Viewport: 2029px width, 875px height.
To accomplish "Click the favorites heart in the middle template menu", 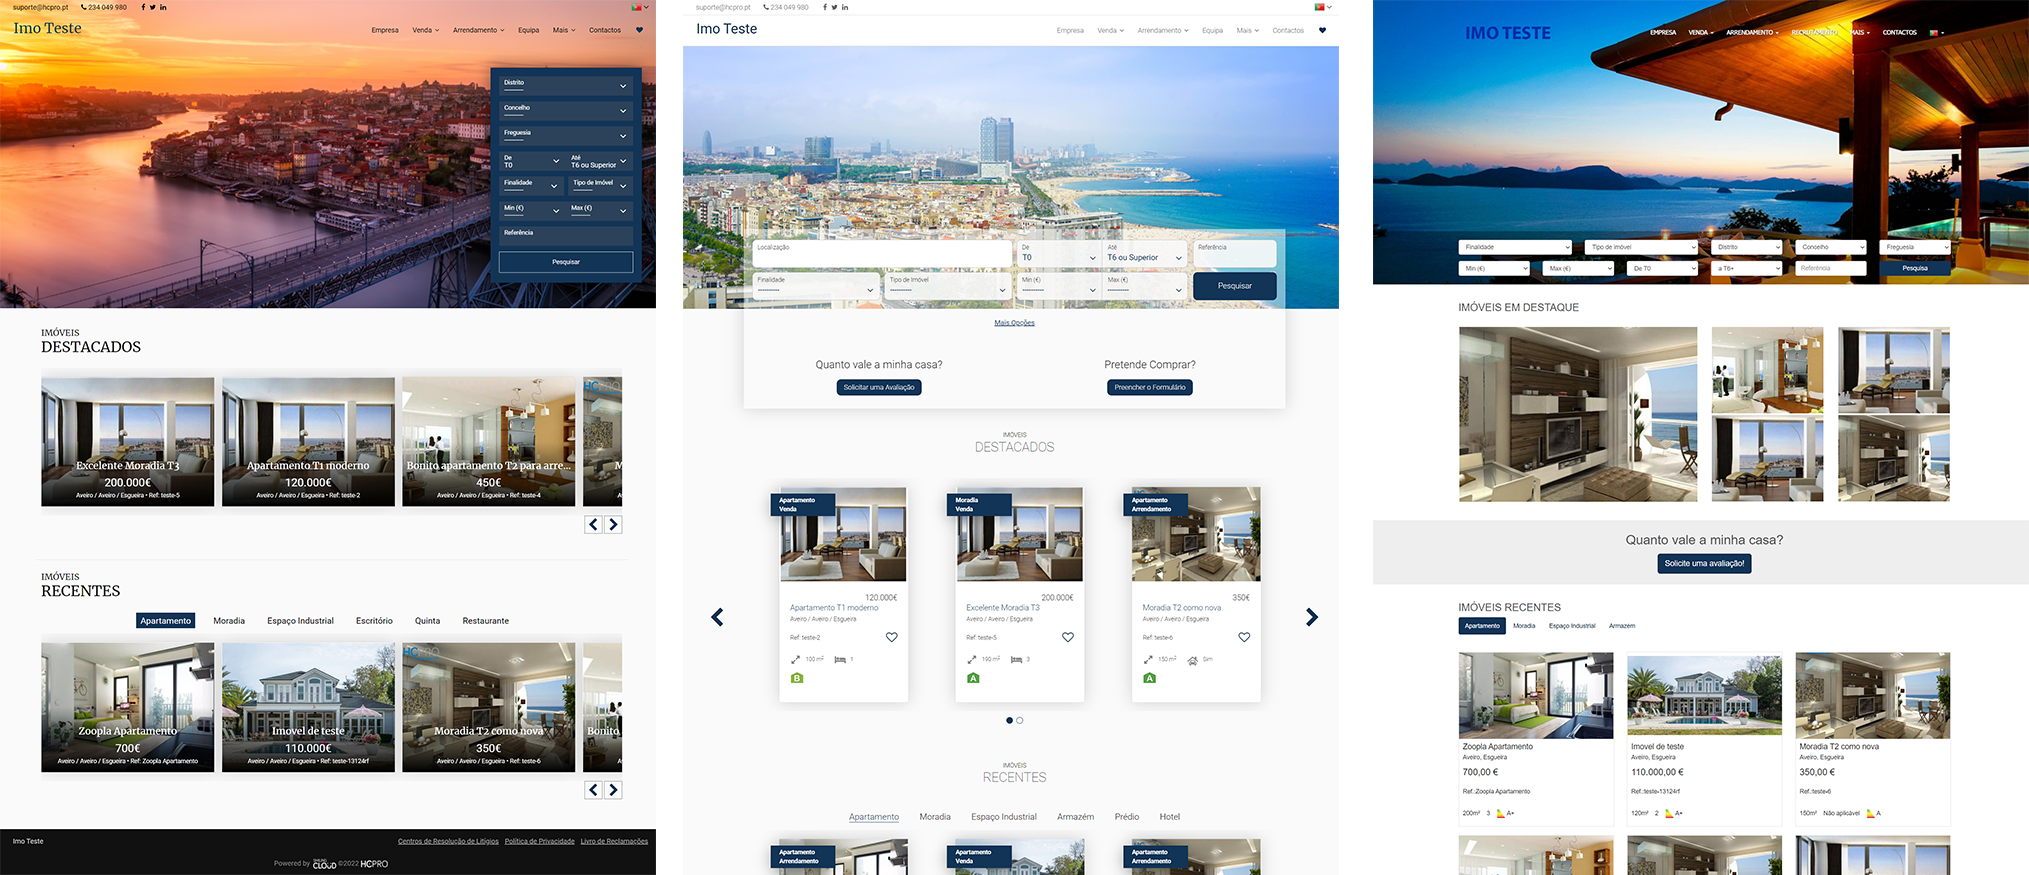I will (1322, 30).
